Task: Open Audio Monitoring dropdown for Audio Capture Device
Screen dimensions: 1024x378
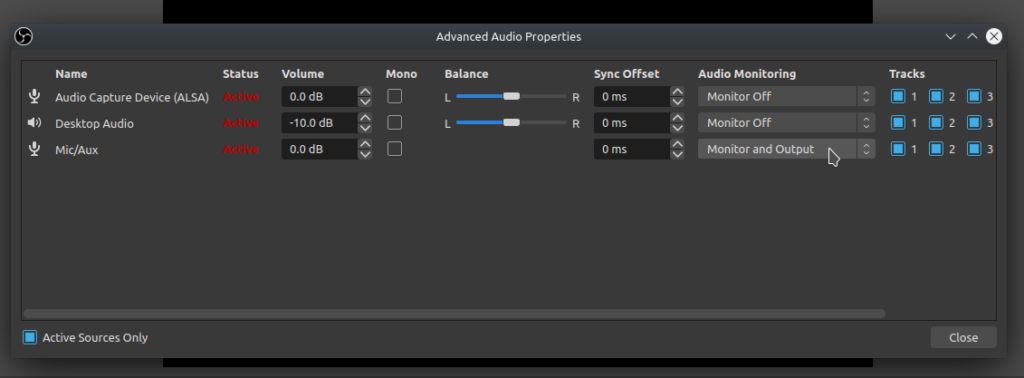Action: pyautogui.click(x=786, y=97)
